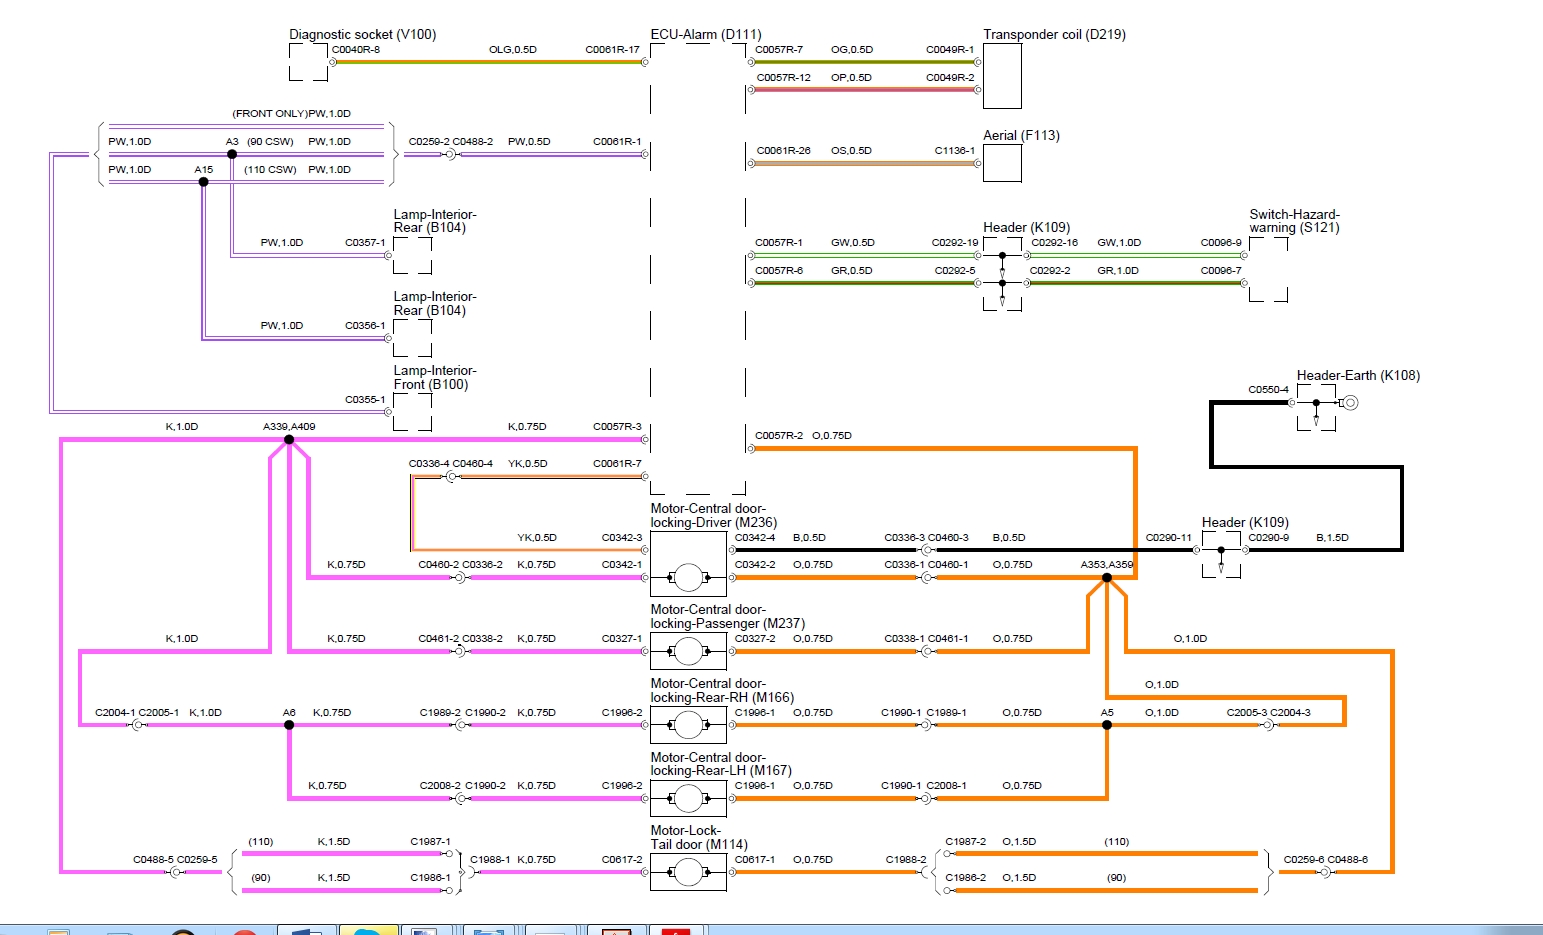The width and height of the screenshot is (1543, 935).
Task: Click the A339,A409 splice junction dot
Action: [289, 439]
